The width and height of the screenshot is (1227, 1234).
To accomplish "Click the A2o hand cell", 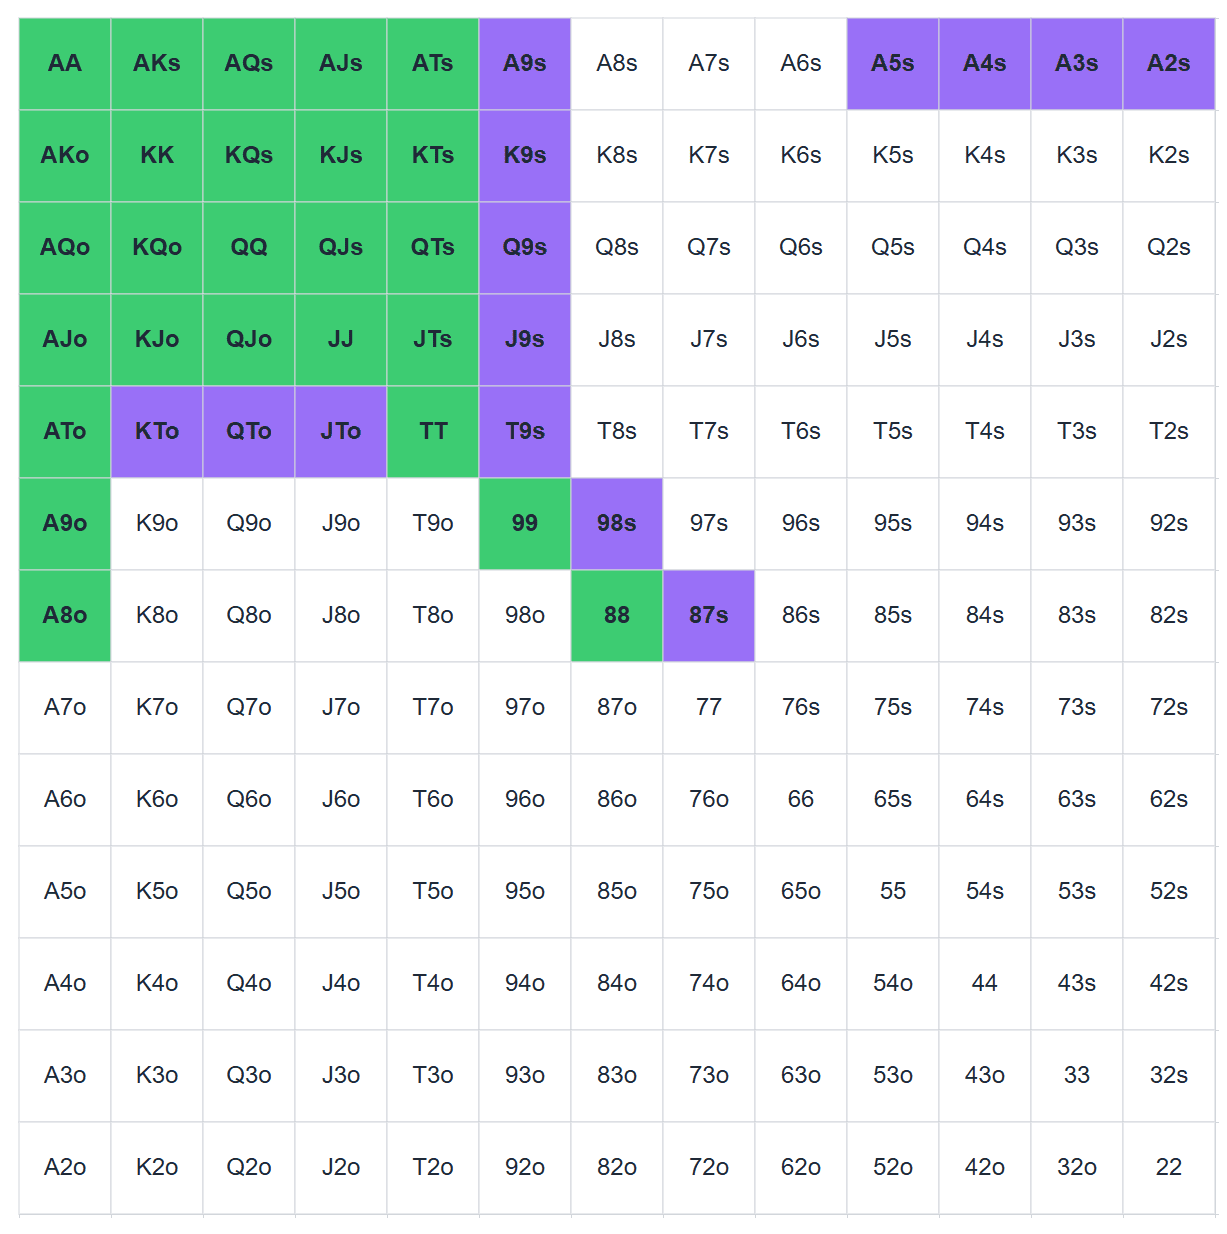I will tap(65, 1168).
